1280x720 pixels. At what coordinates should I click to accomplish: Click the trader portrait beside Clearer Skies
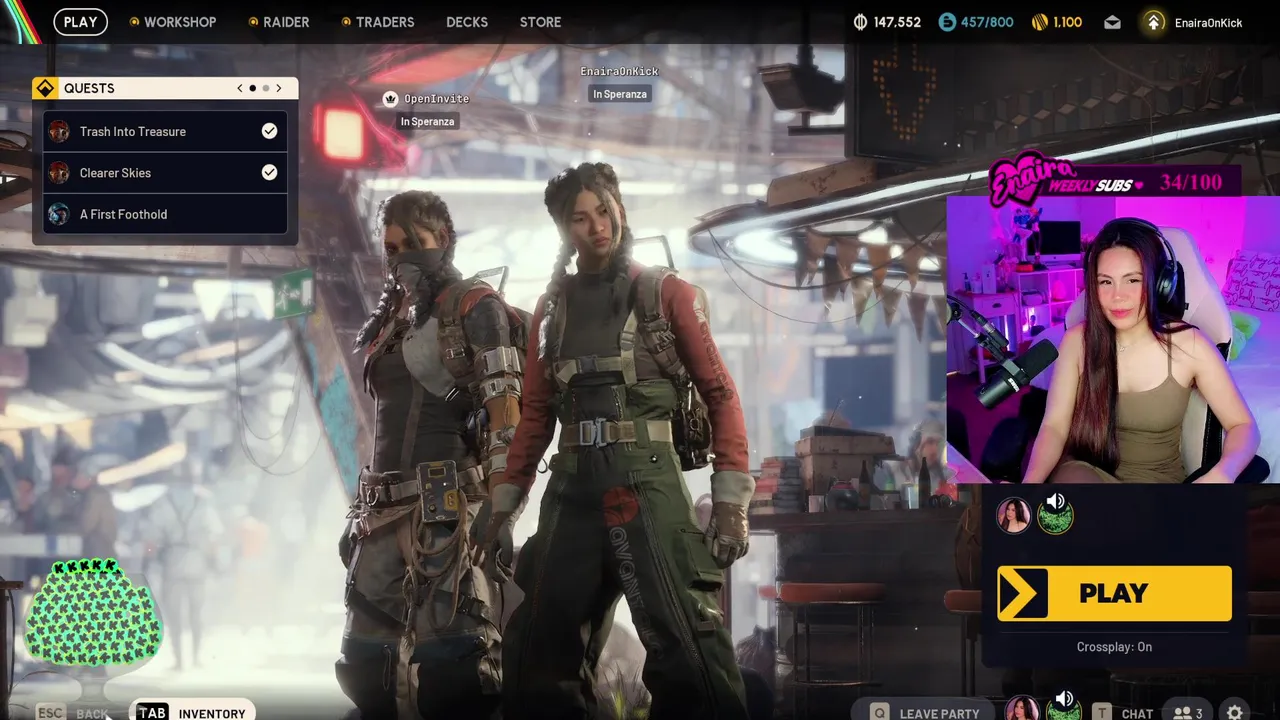59,172
